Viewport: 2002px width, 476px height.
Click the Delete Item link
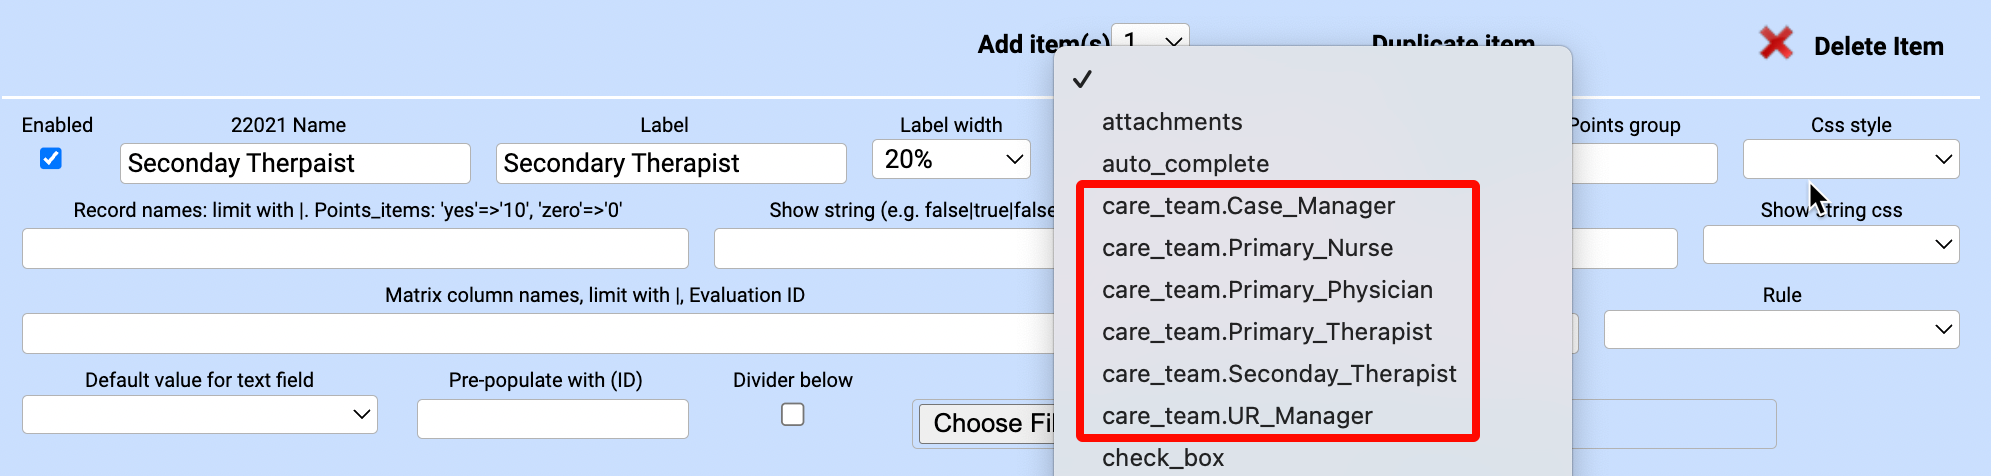point(1878,46)
